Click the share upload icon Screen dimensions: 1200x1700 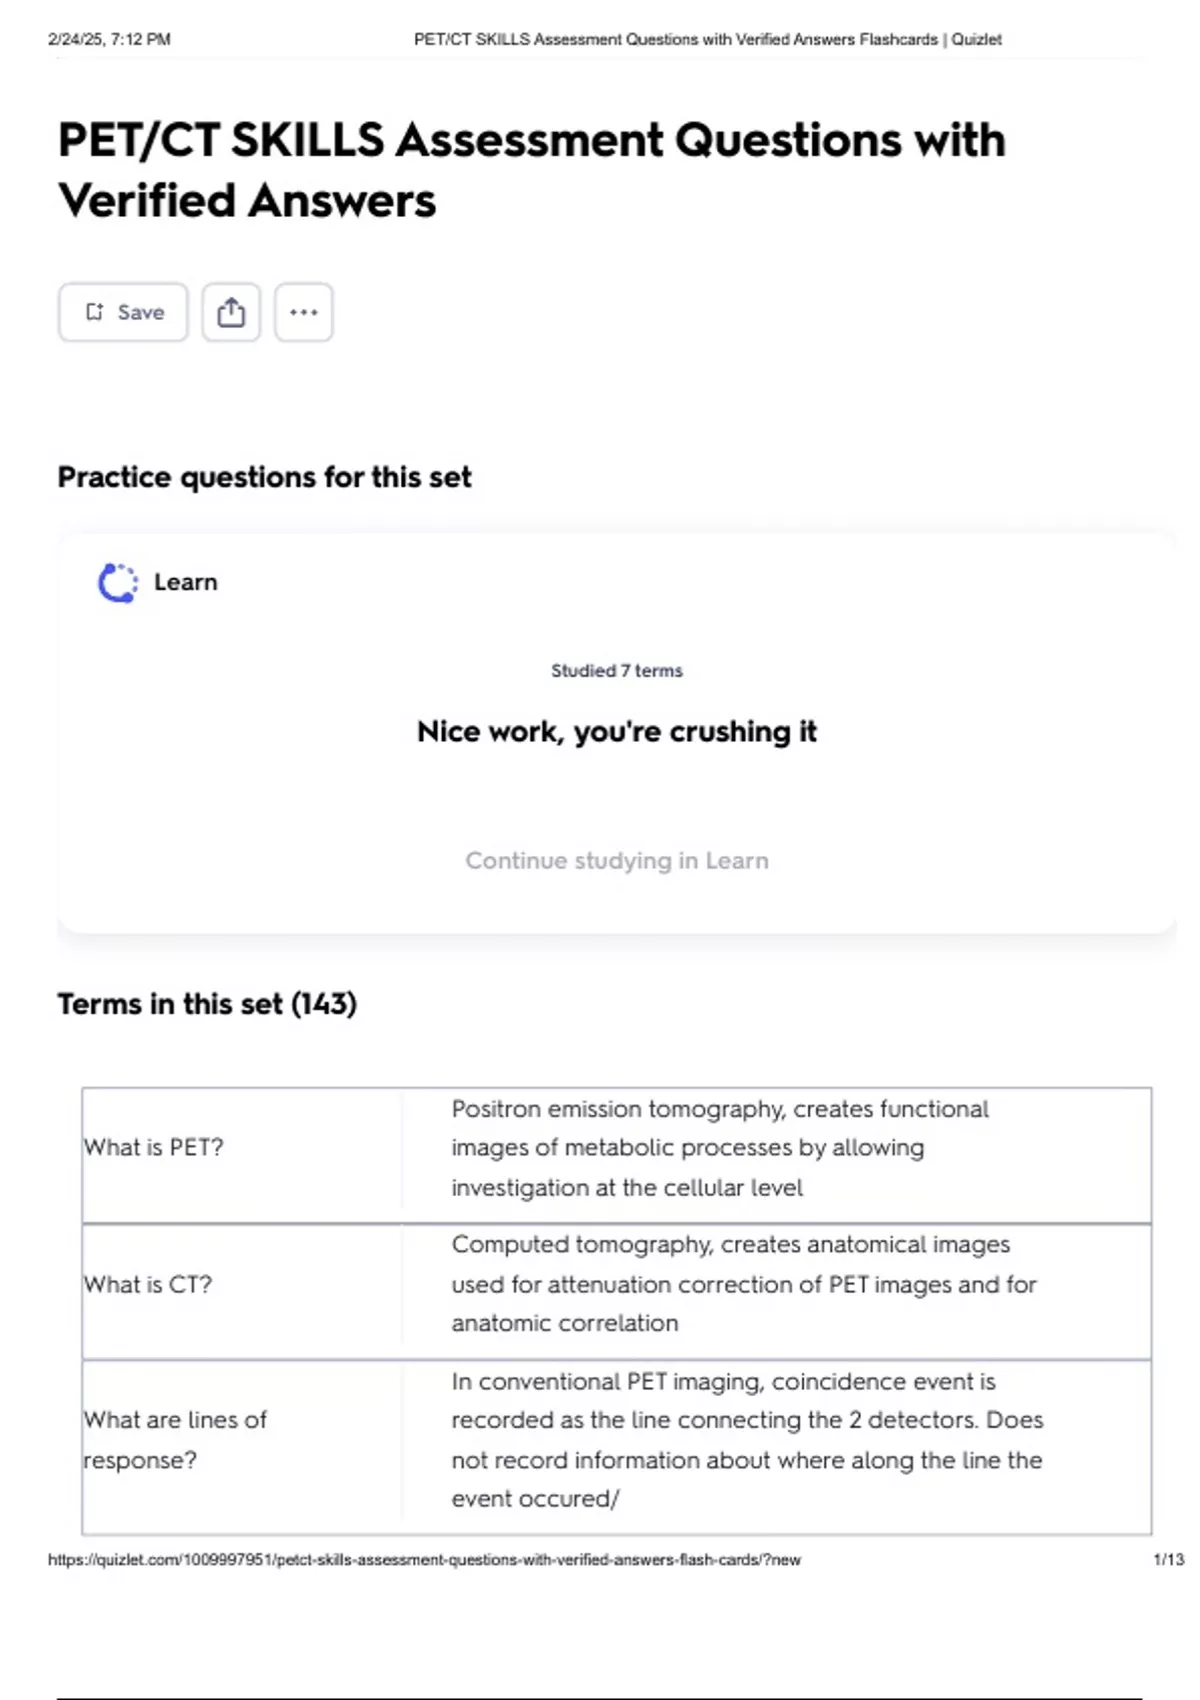click(x=231, y=312)
